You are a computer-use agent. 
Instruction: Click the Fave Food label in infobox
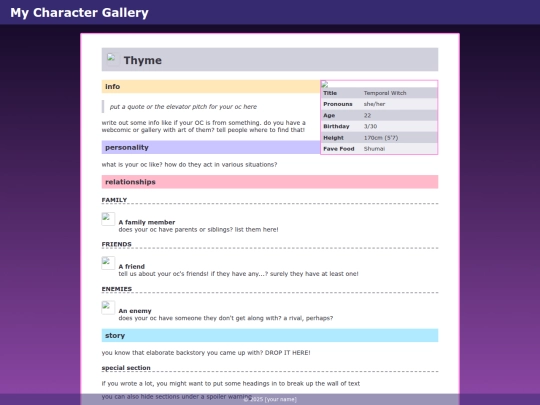pyautogui.click(x=339, y=149)
